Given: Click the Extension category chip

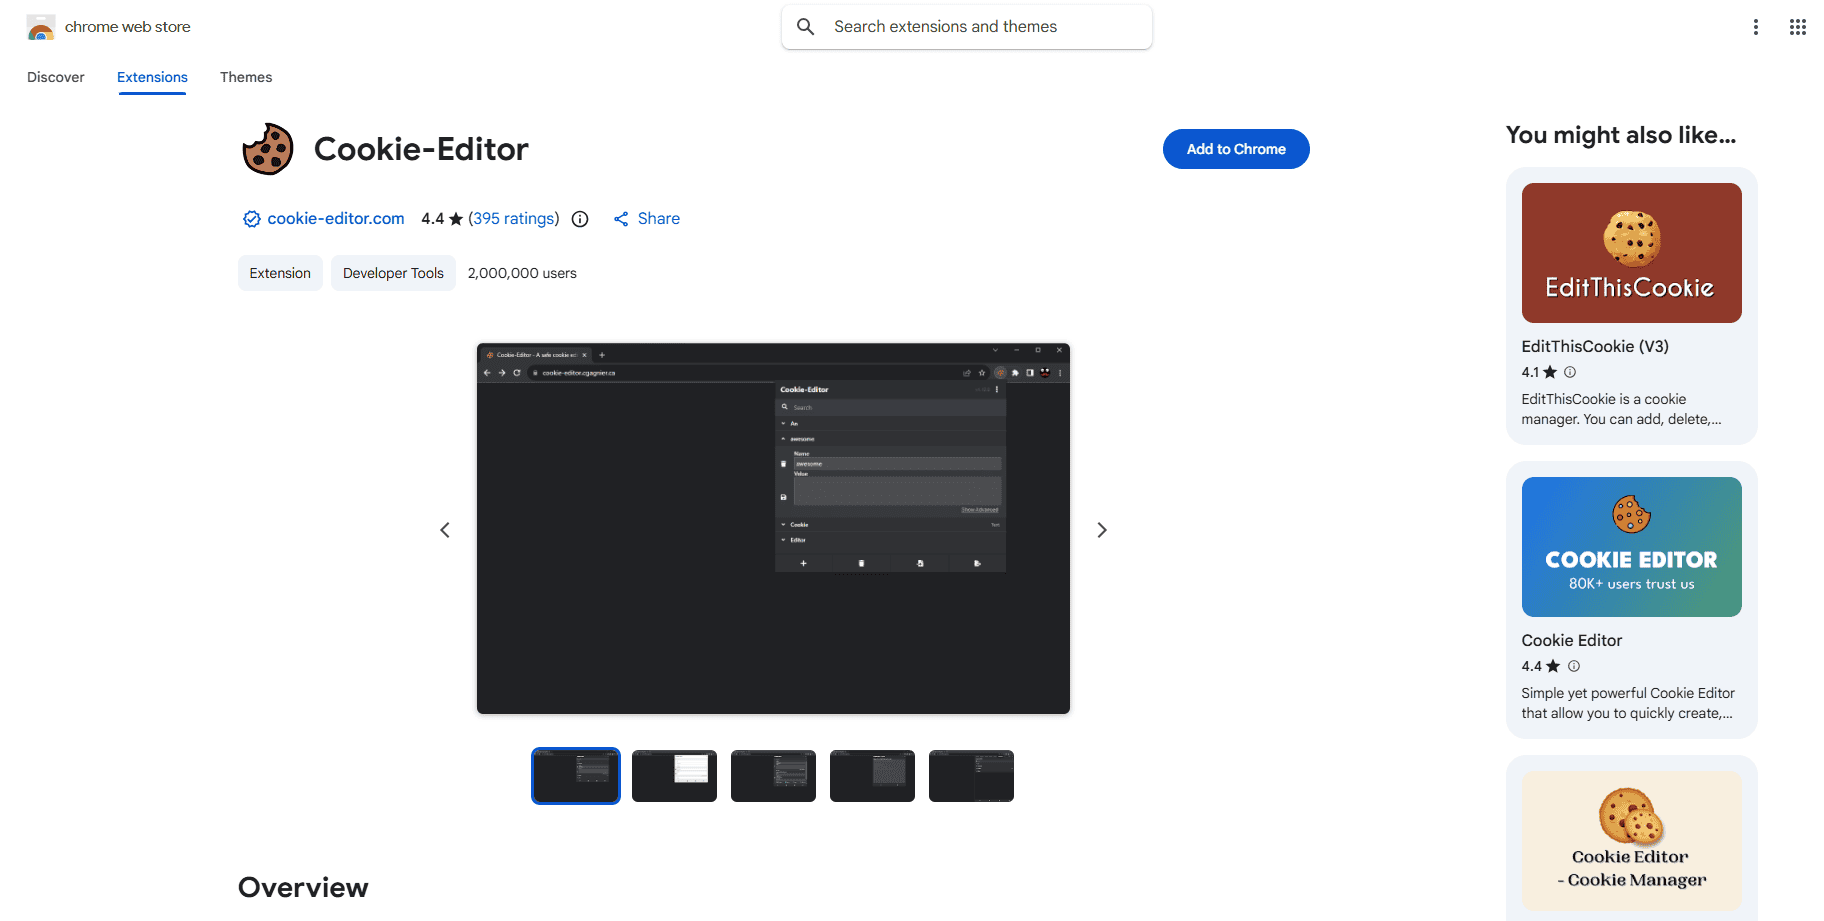Looking at the screenshot, I should point(280,273).
